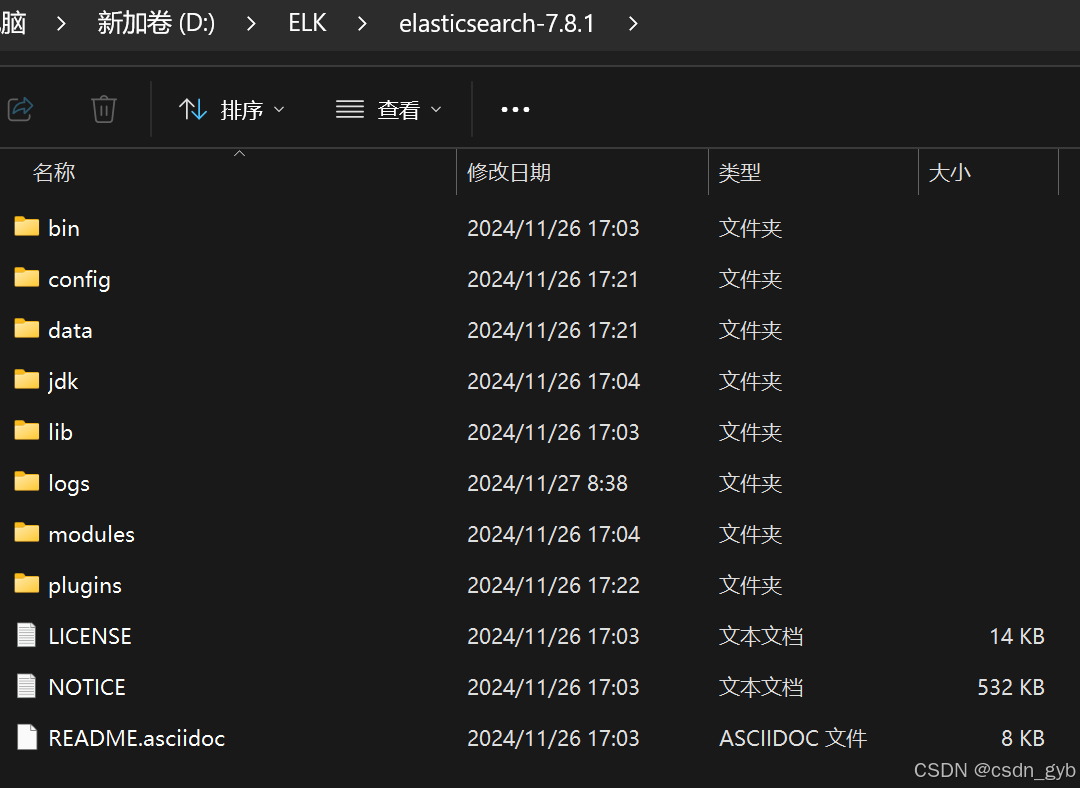This screenshot has height=788, width=1080.
Task: Click the data folder name
Action: tap(70, 330)
